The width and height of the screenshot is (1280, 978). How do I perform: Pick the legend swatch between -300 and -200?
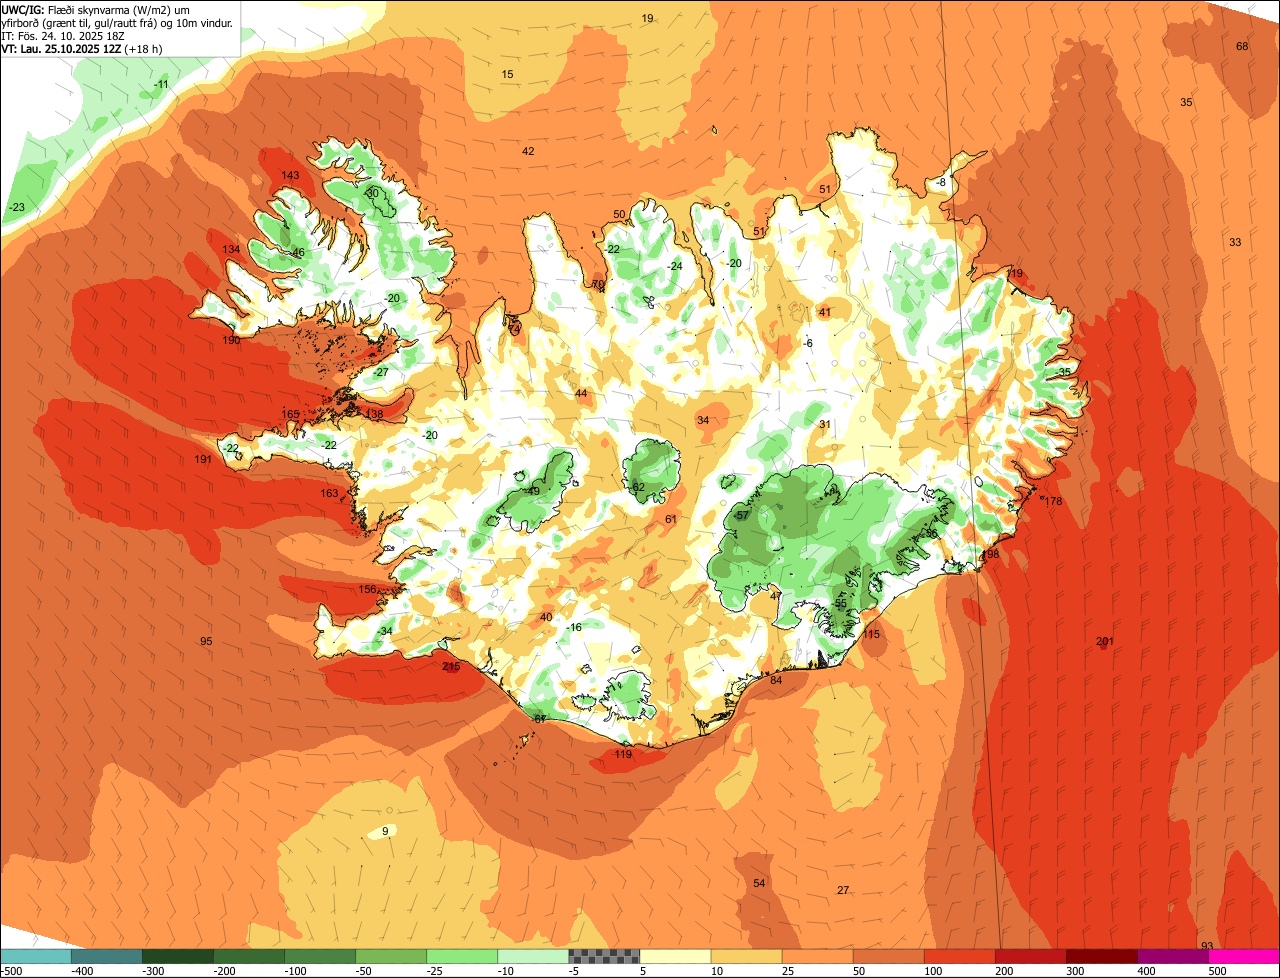[x=178, y=956]
